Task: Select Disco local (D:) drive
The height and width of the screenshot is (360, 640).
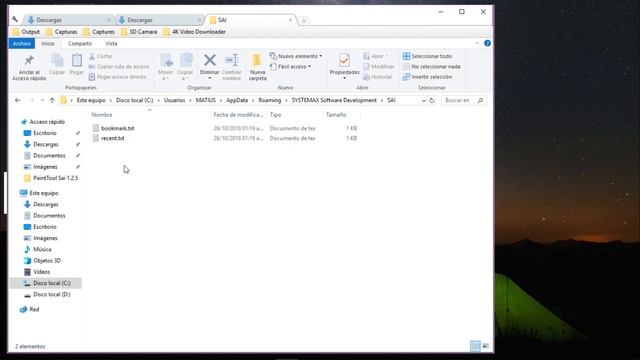Action: click(x=52, y=294)
